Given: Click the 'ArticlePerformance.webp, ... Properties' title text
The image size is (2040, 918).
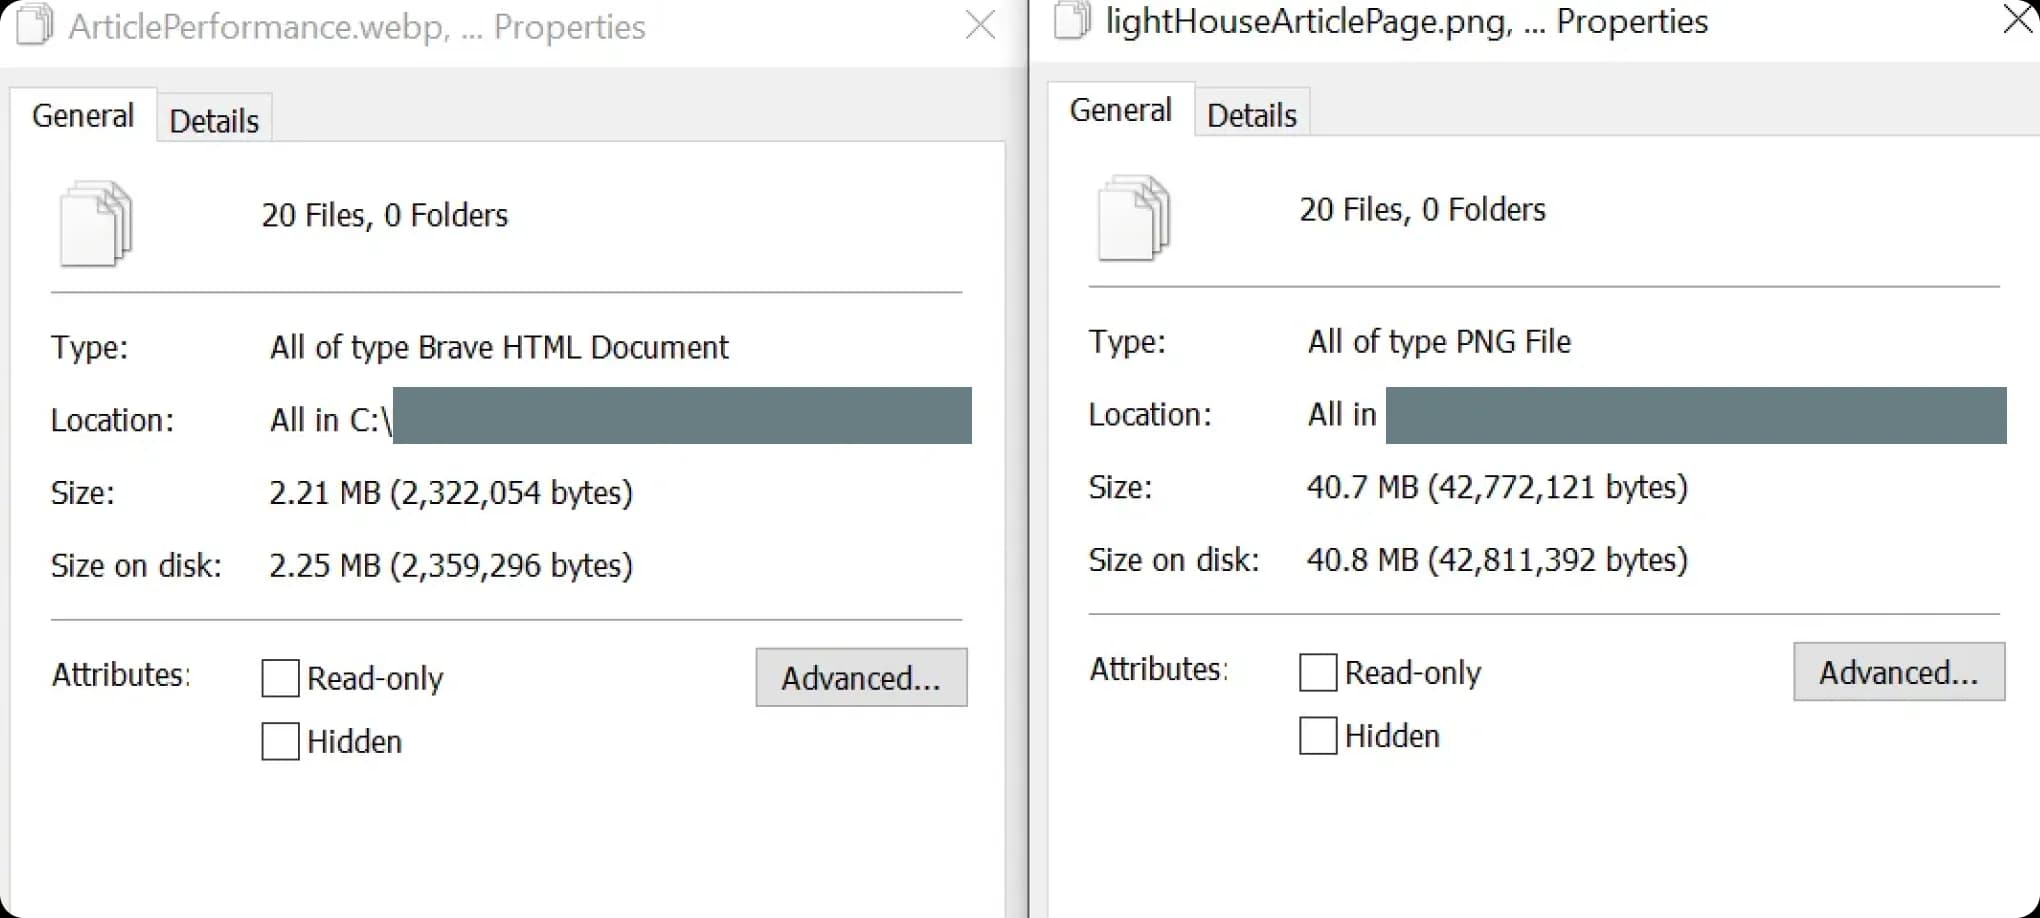Looking at the screenshot, I should tap(357, 27).
